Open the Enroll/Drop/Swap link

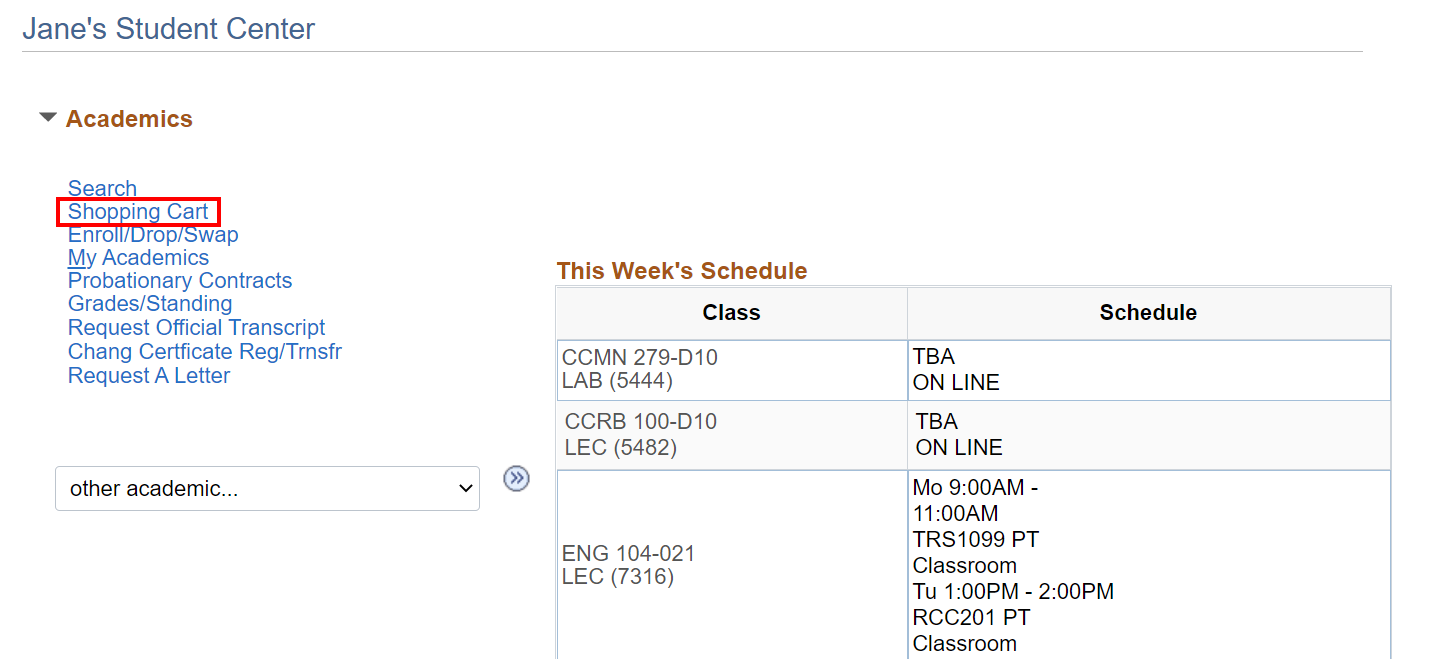(x=153, y=235)
